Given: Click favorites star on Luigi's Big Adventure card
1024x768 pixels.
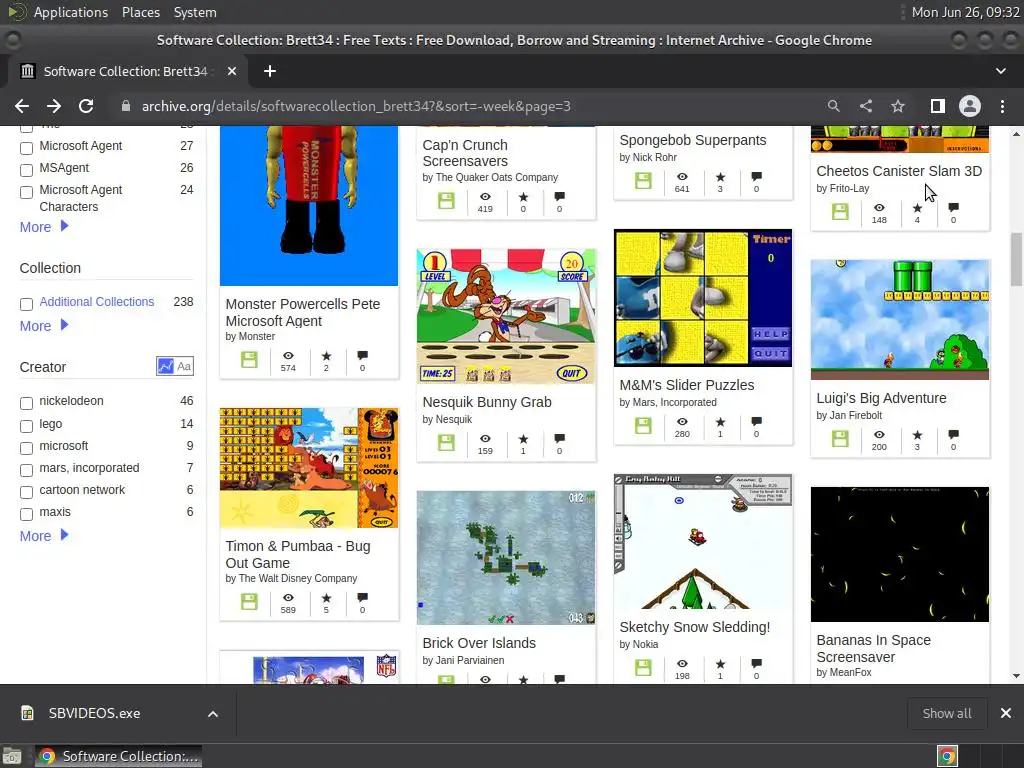Looking at the screenshot, I should coord(918,434).
